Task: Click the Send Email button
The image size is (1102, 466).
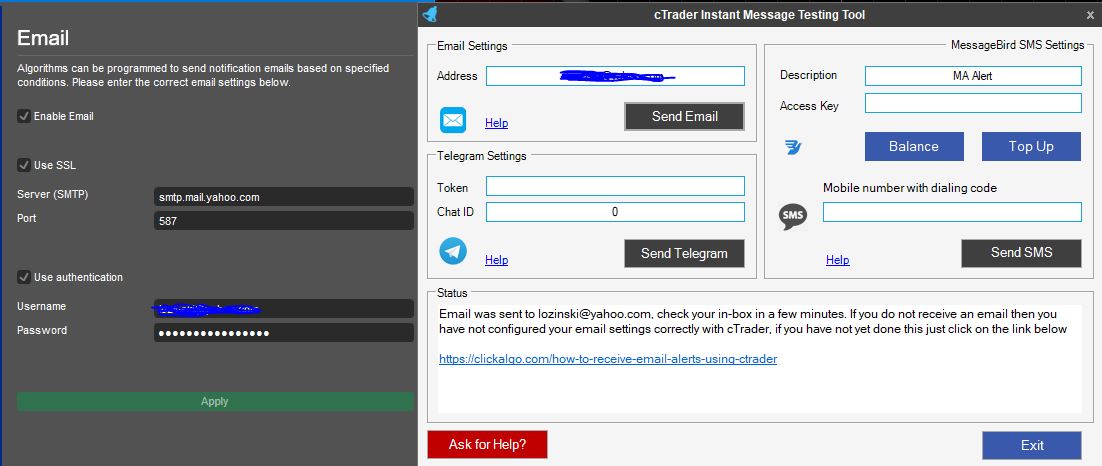Action: click(x=685, y=117)
